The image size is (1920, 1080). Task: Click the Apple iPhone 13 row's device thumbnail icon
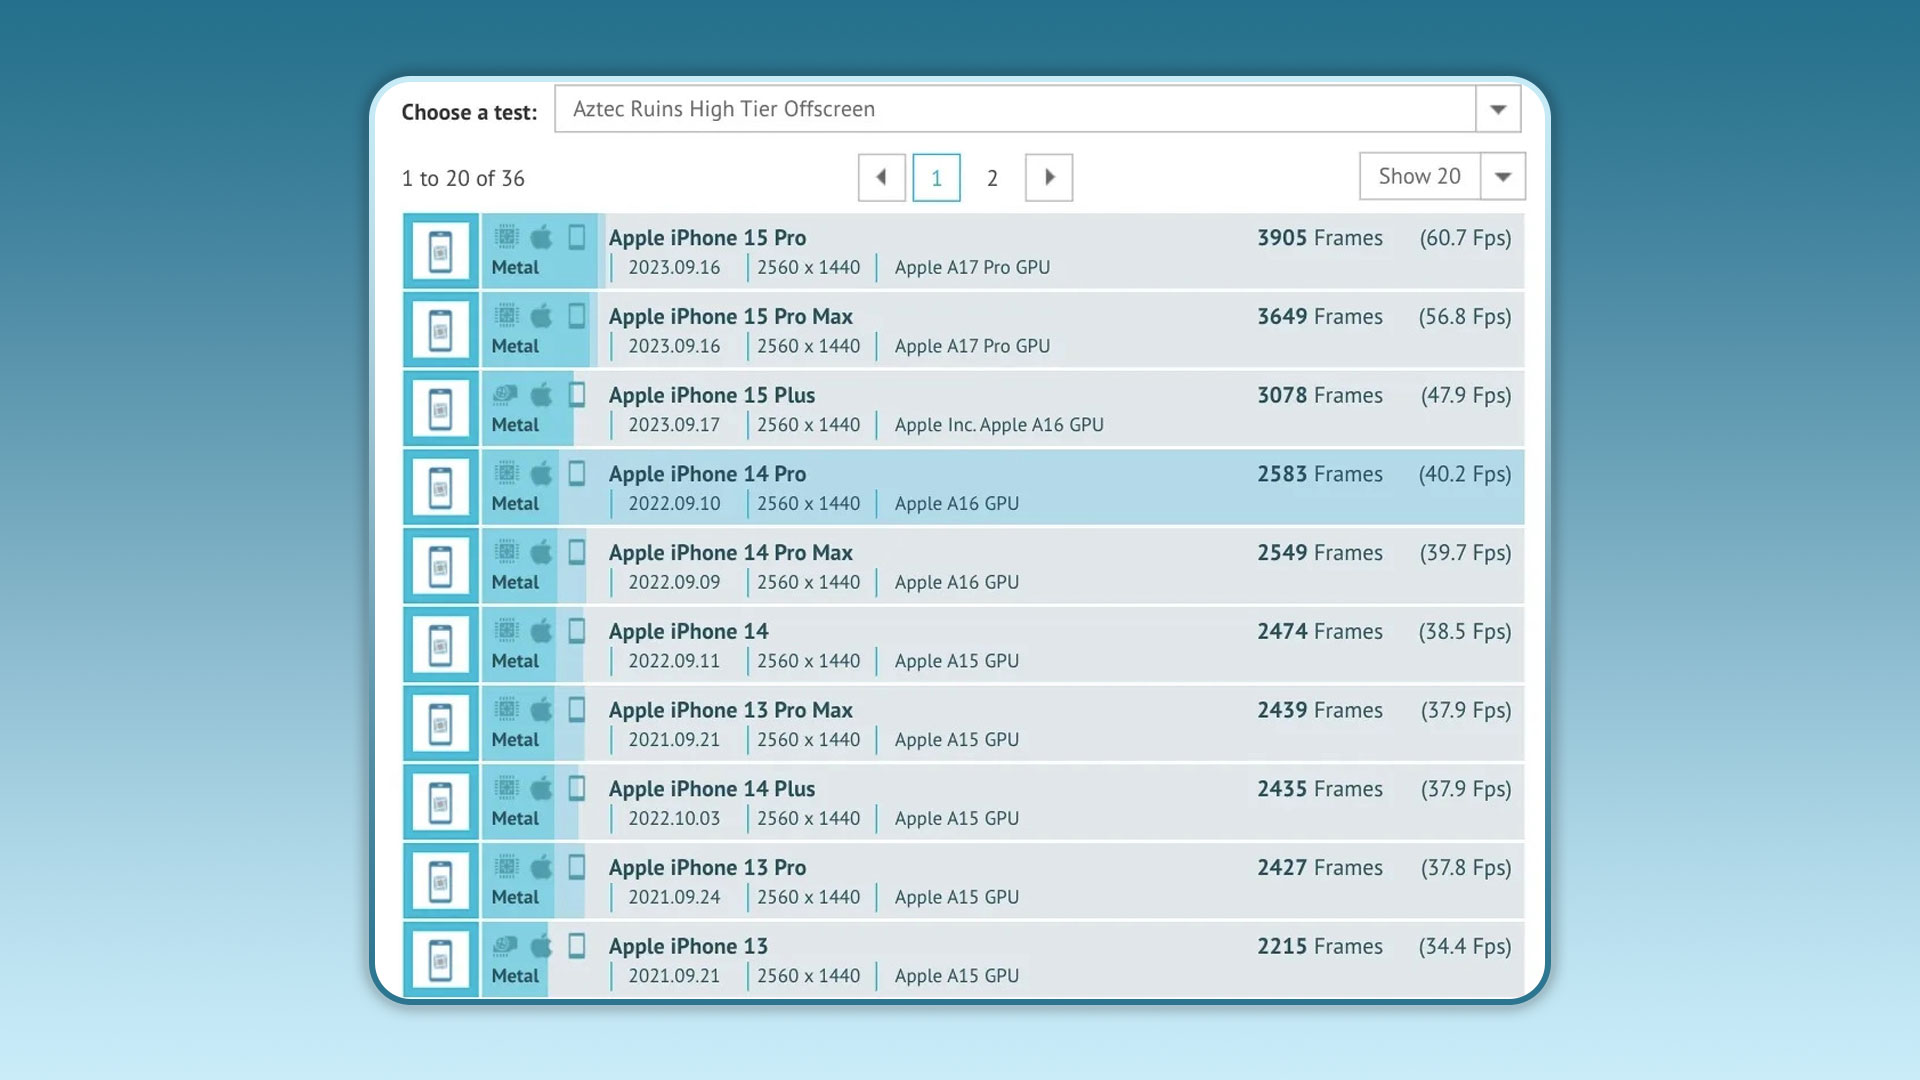(441, 960)
